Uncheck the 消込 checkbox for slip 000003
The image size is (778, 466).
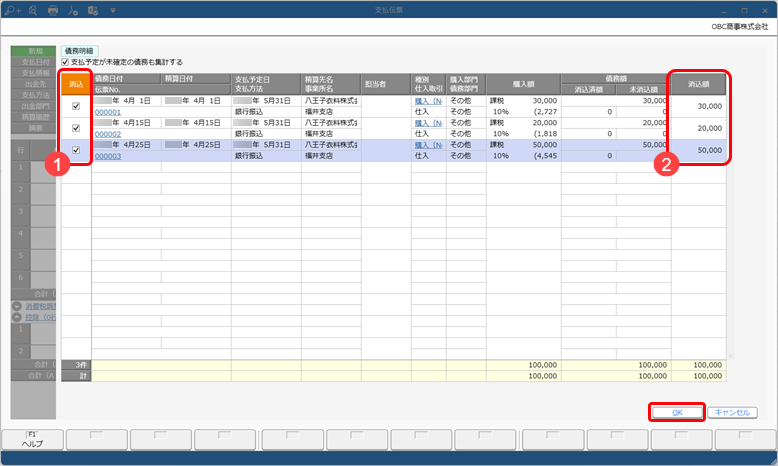click(x=76, y=150)
